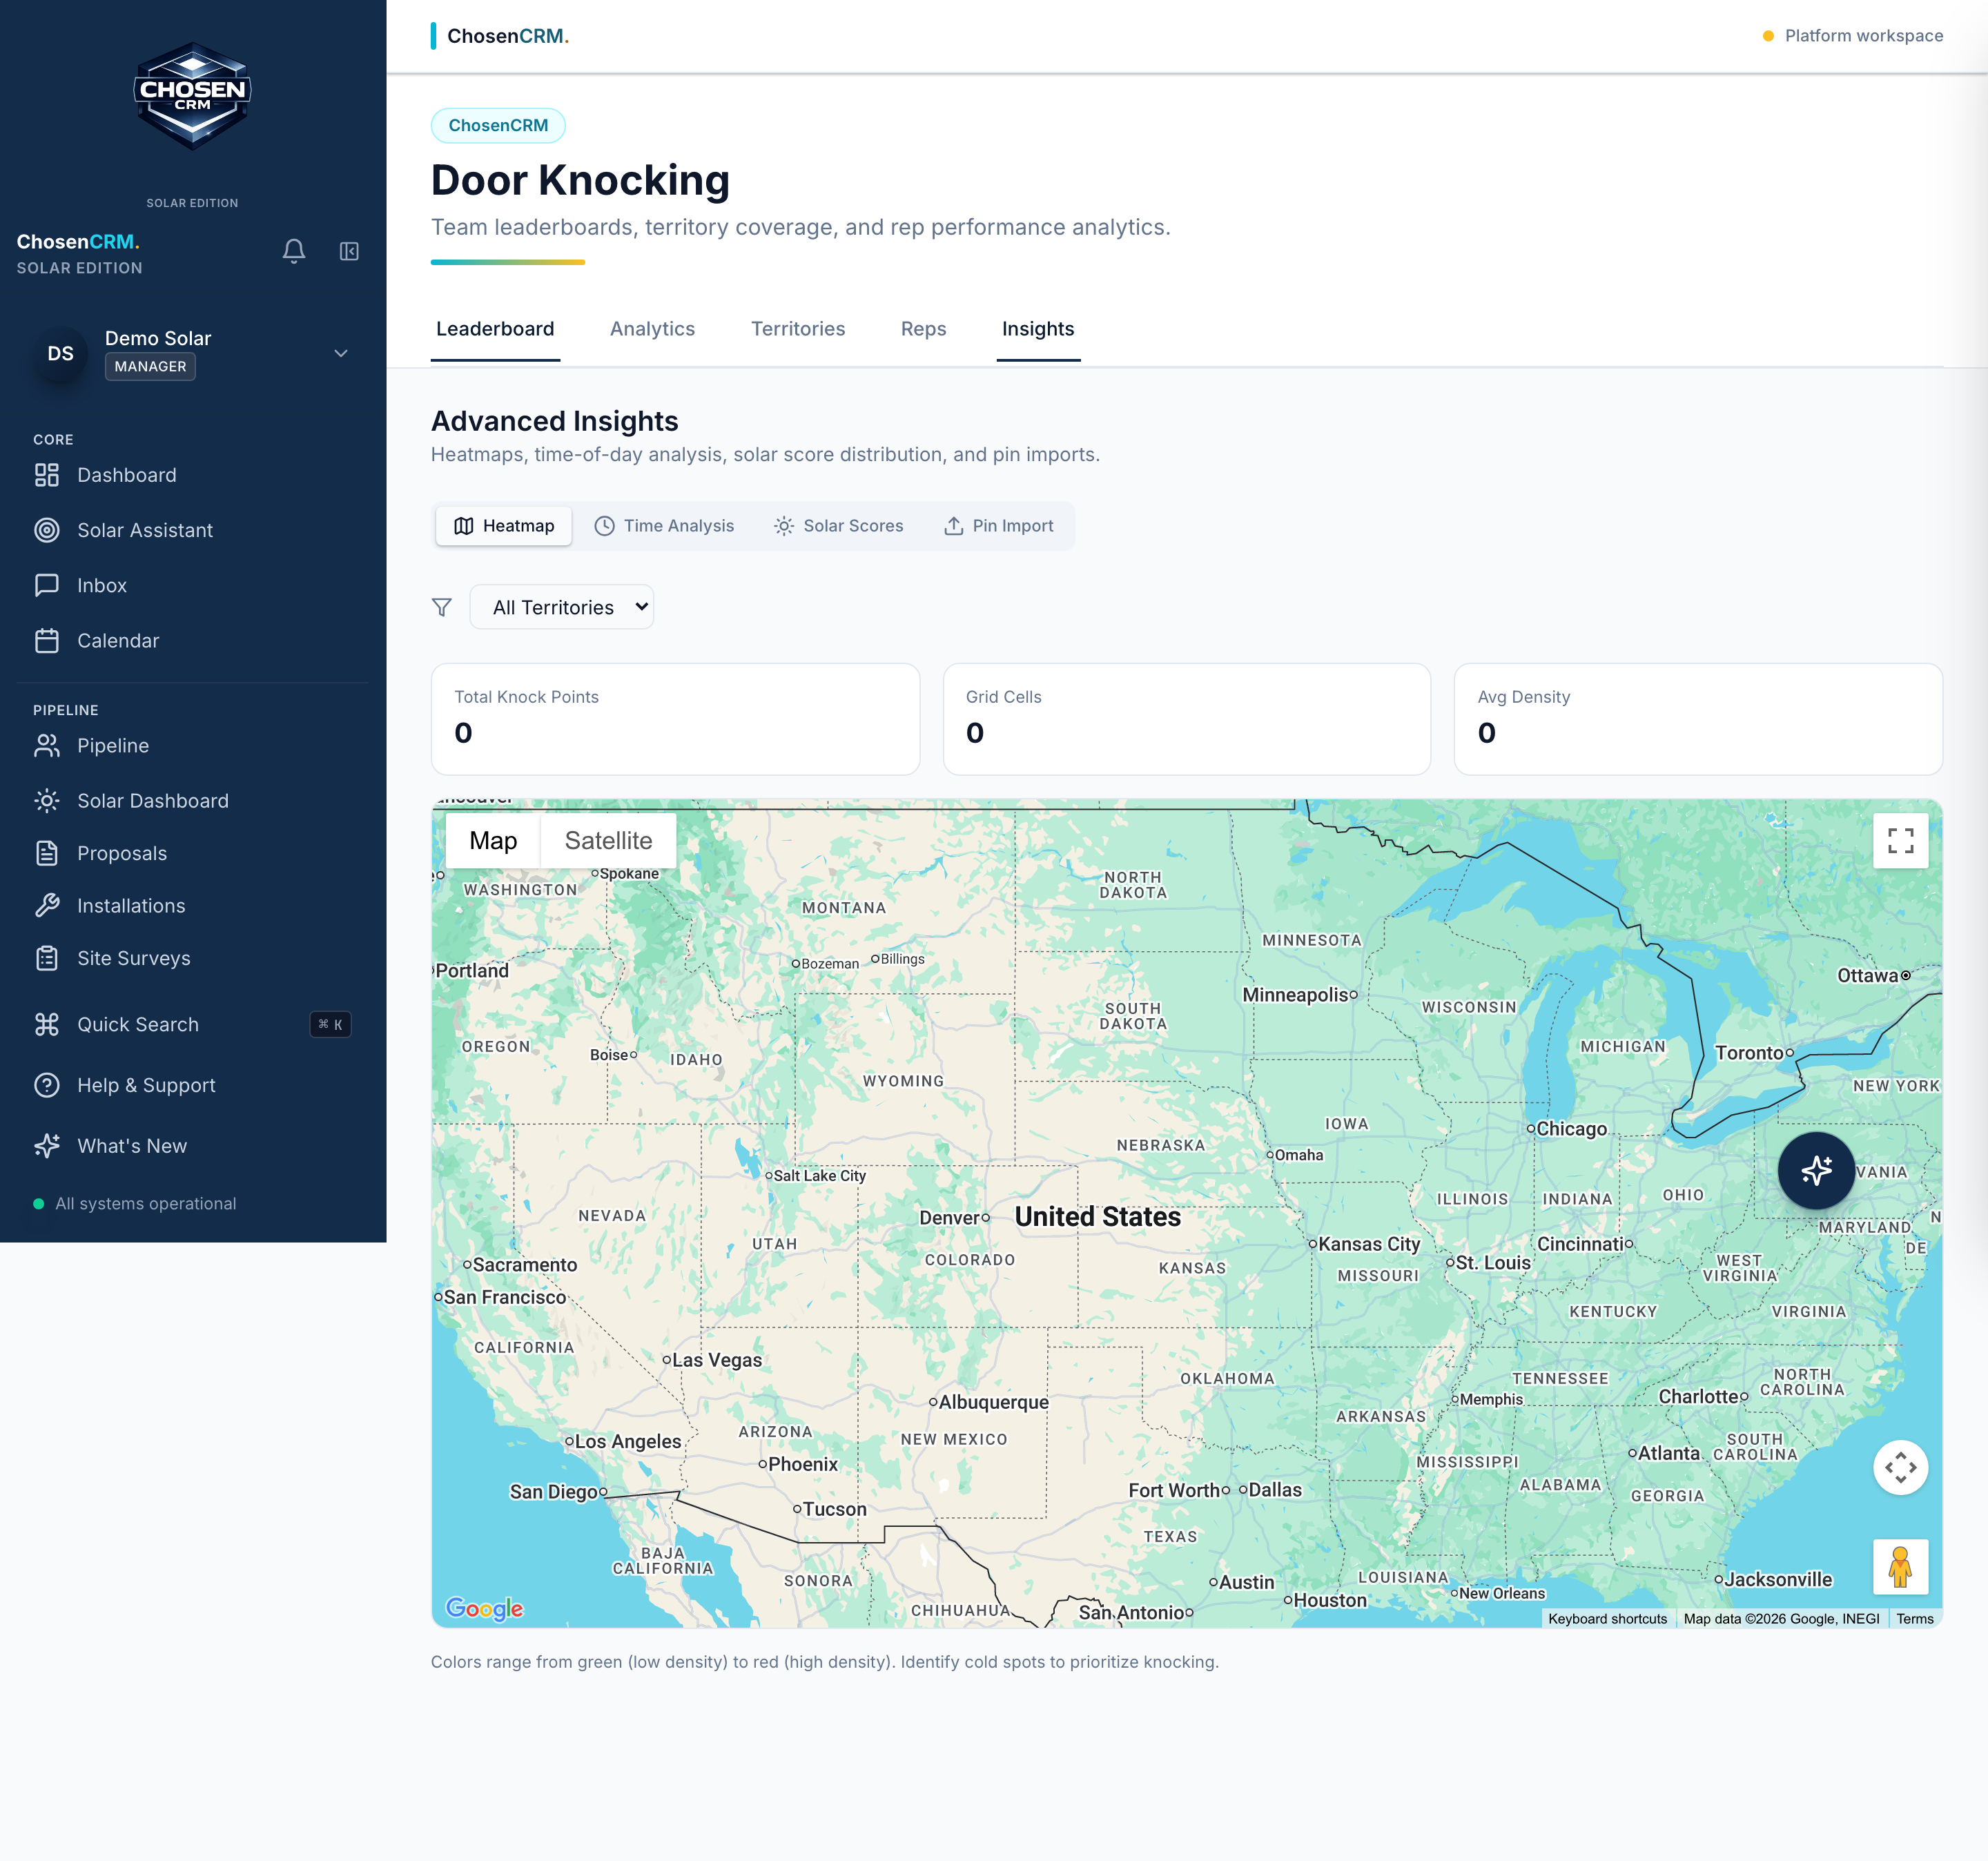Launch Quick Search
Screen dimensions: 1988x1861
192,1024
